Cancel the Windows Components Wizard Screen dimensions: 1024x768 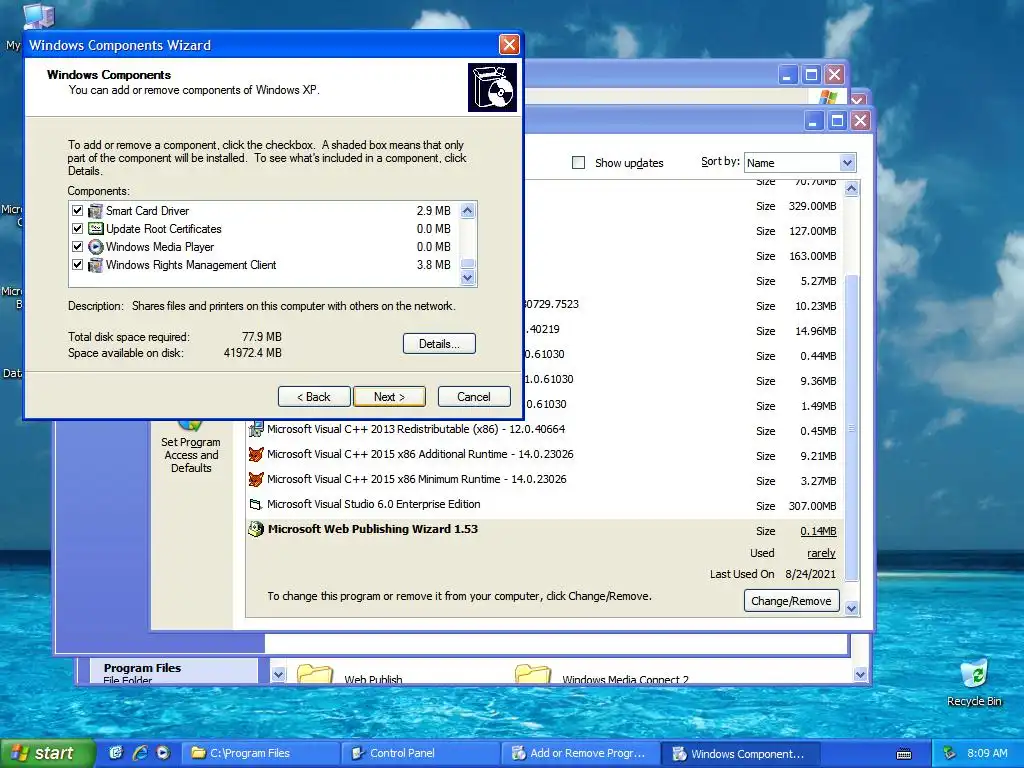pos(473,397)
